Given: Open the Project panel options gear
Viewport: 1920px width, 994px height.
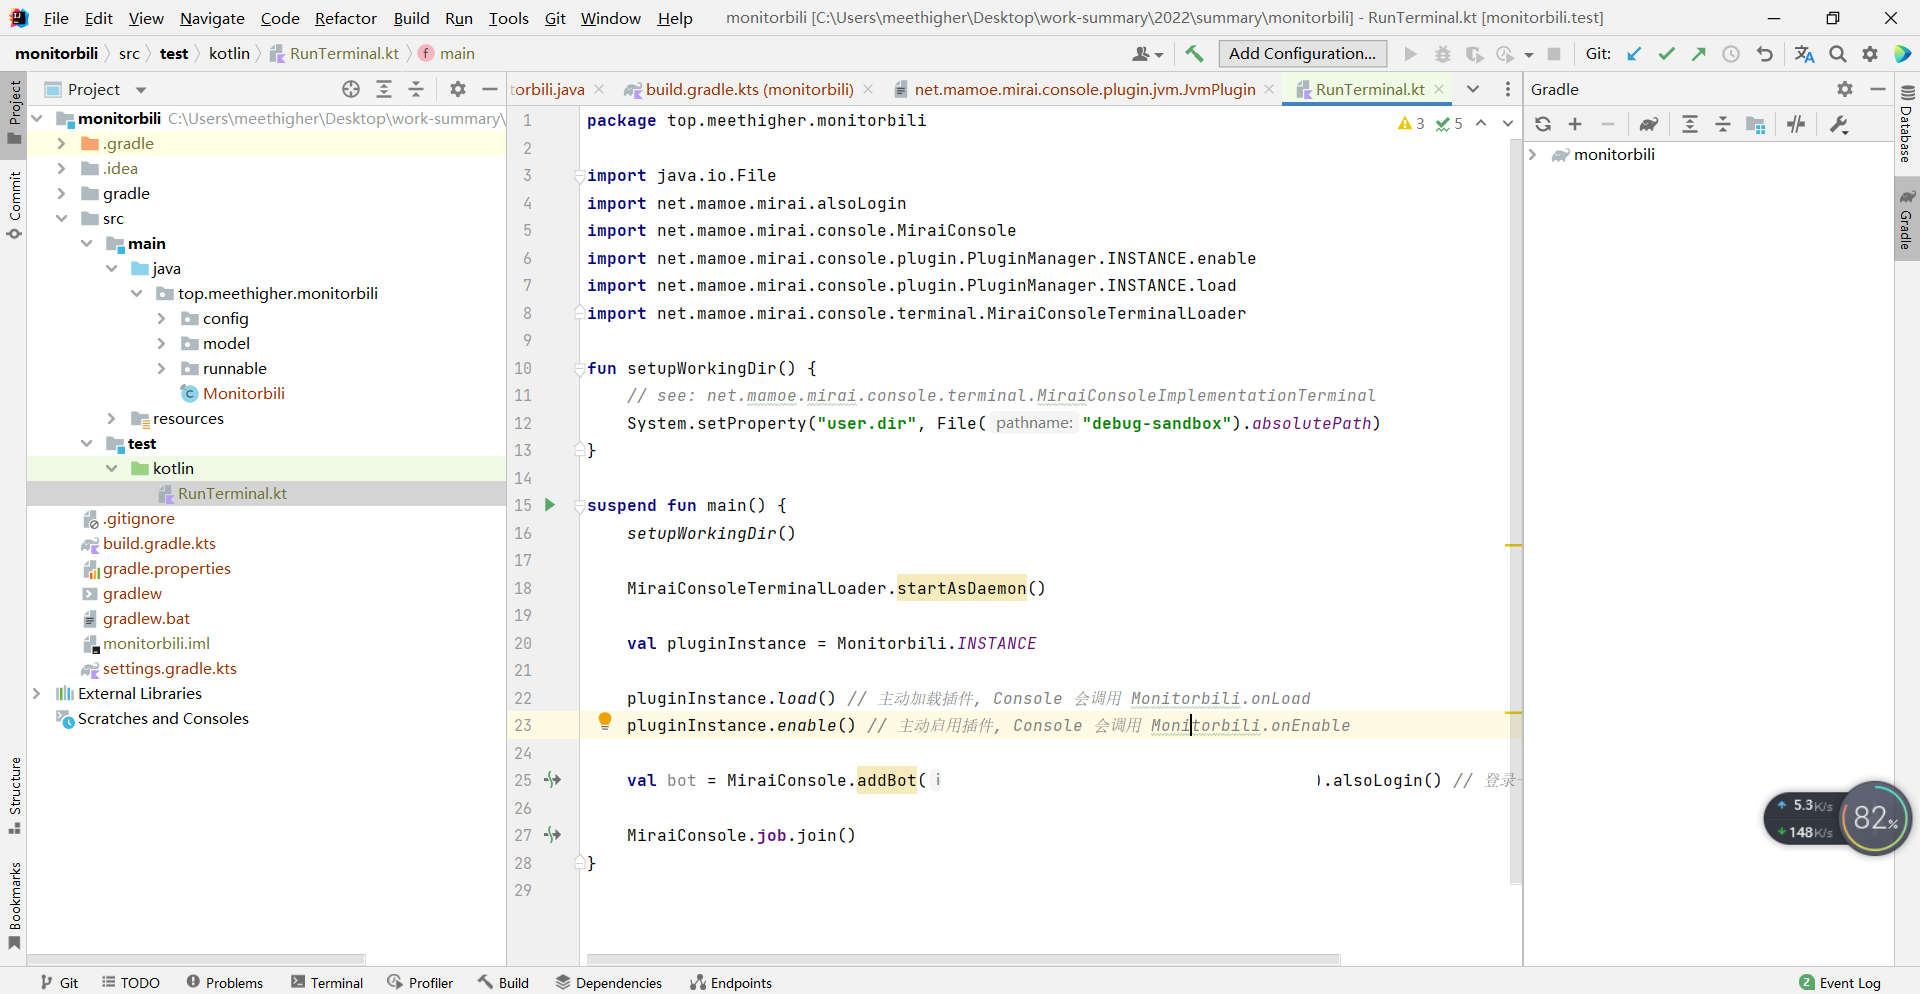Looking at the screenshot, I should point(458,89).
